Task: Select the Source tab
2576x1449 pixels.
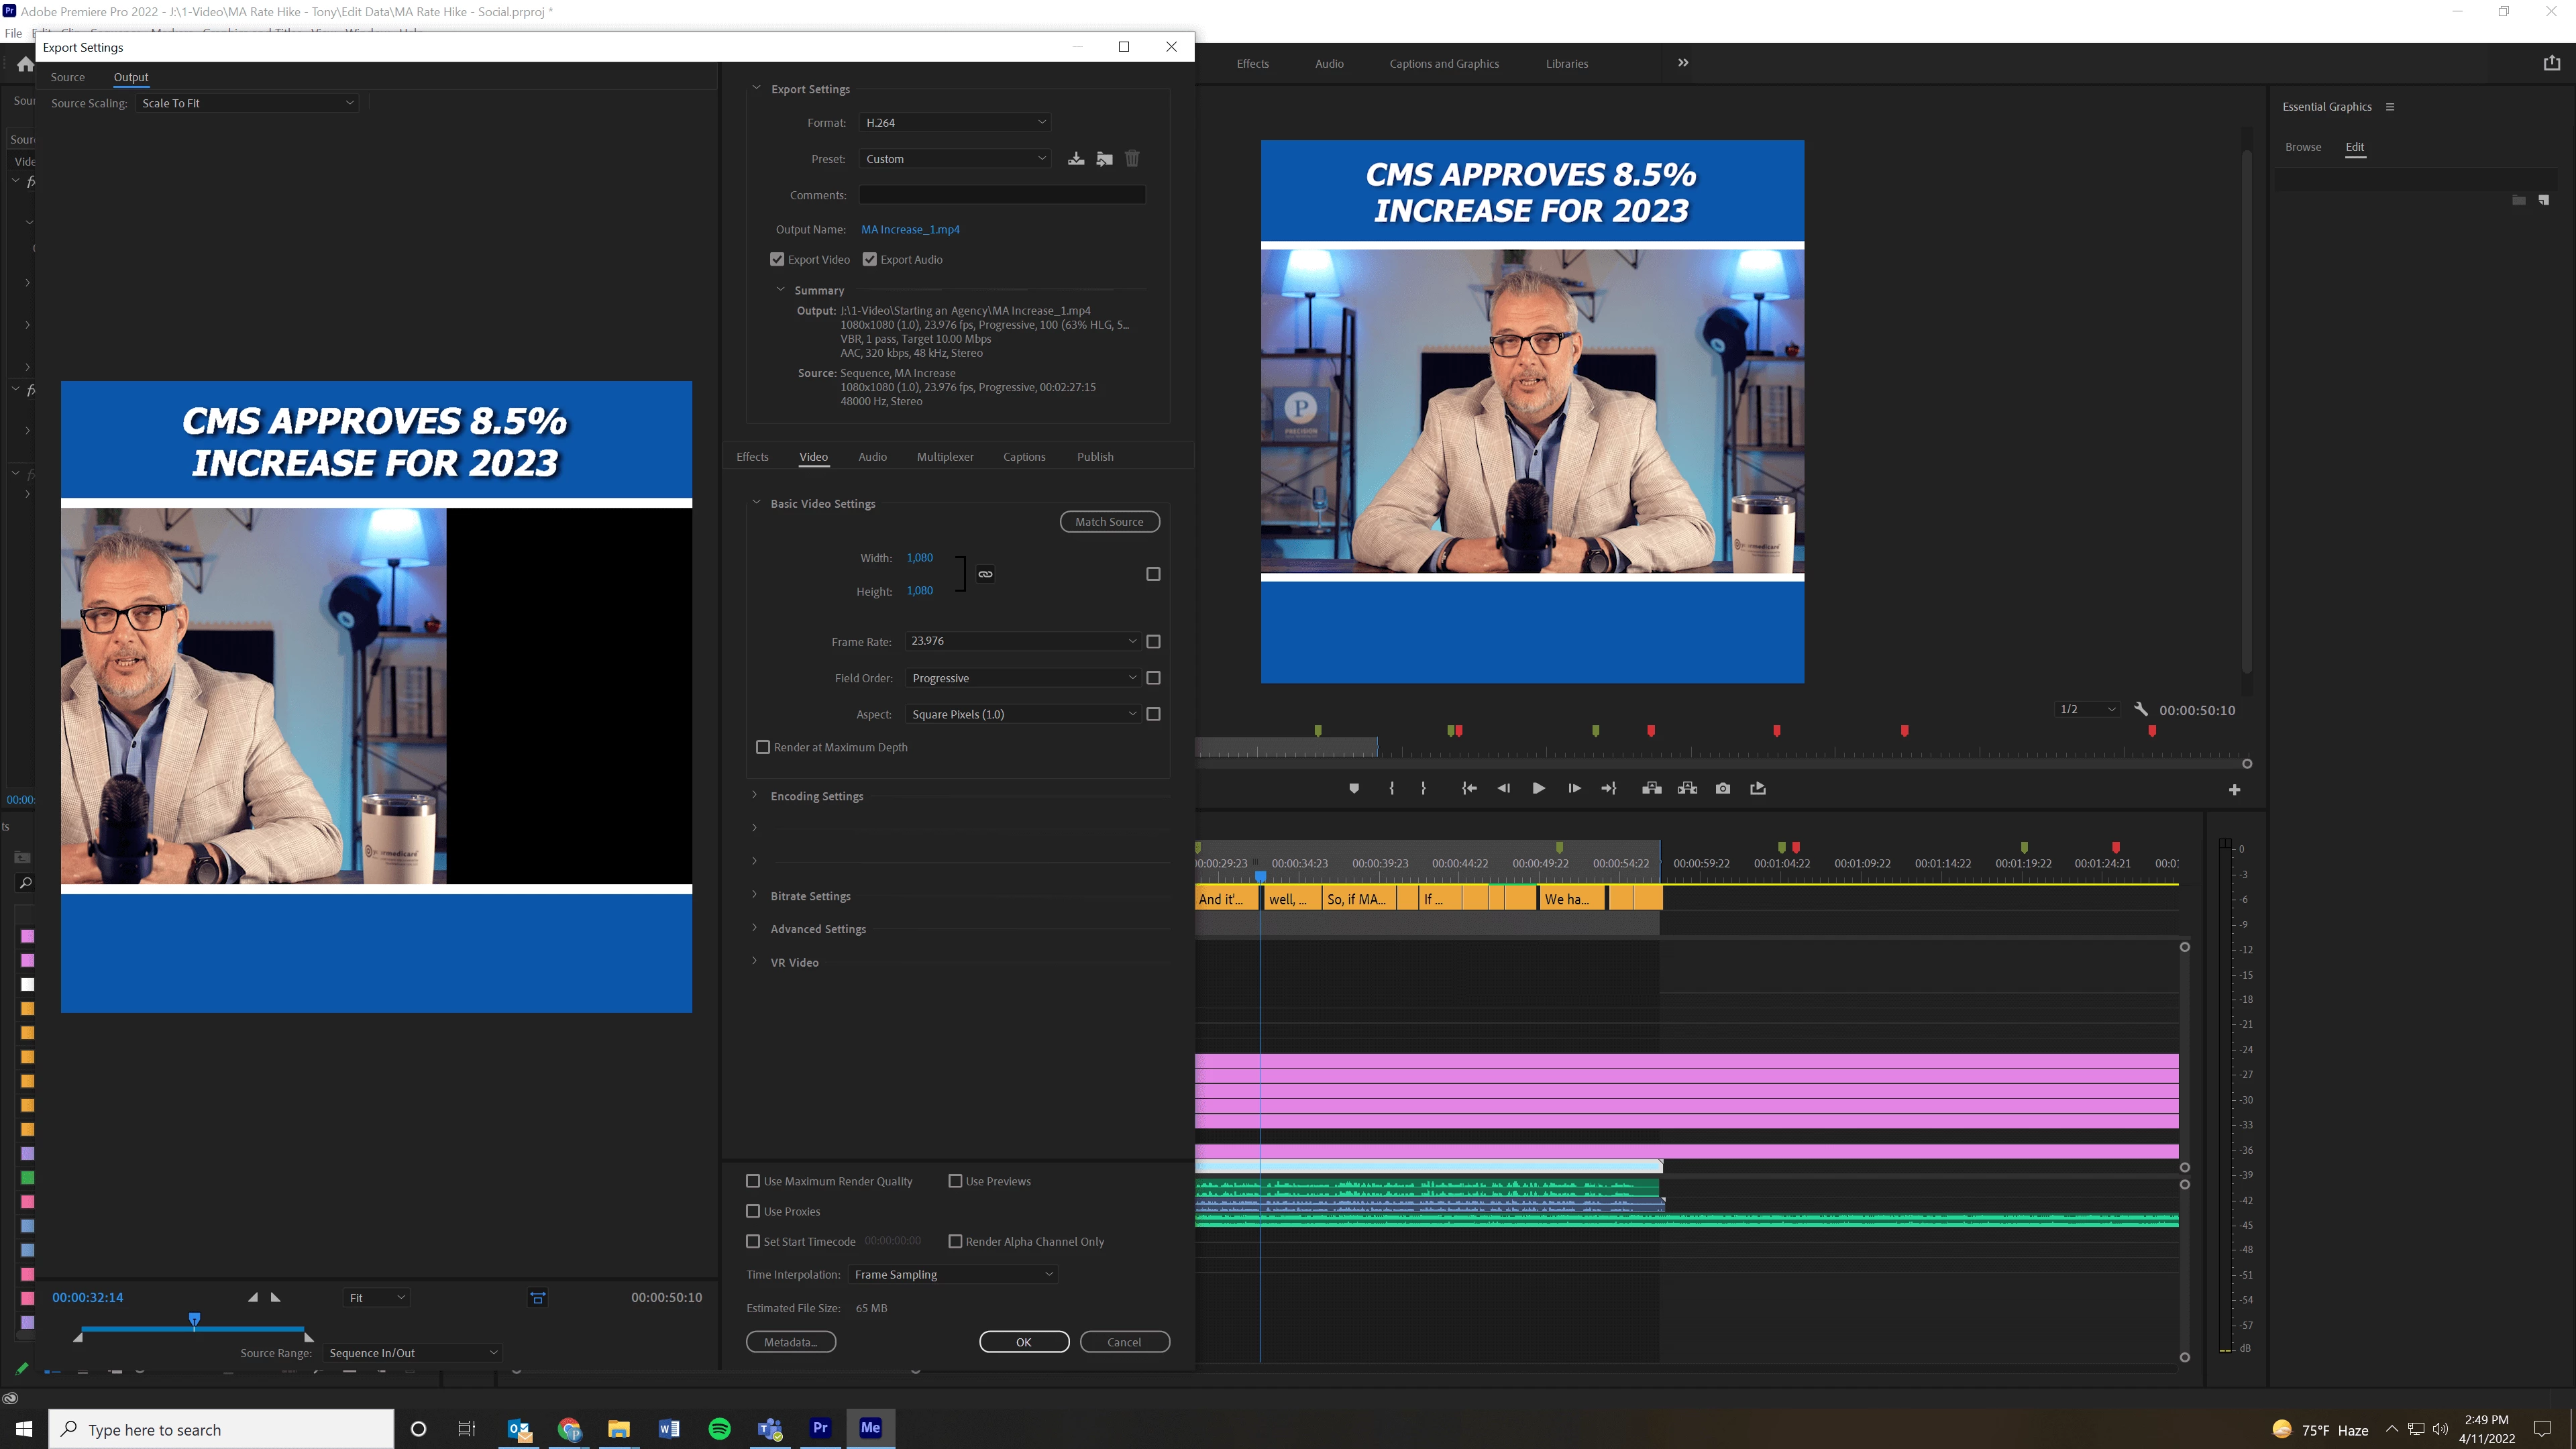Action: (x=68, y=77)
